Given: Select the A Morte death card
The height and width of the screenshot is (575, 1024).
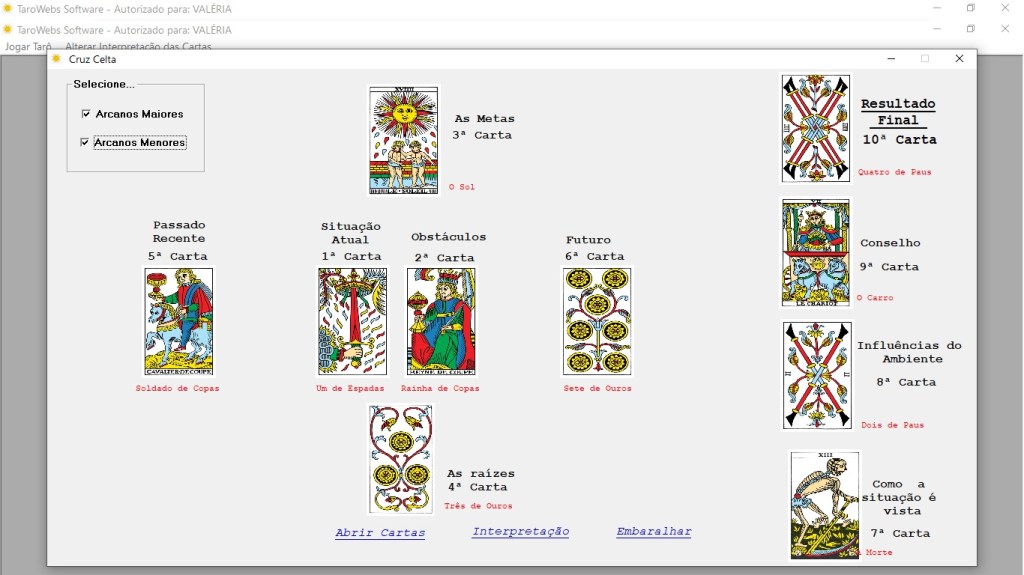Looking at the screenshot, I should (x=824, y=504).
